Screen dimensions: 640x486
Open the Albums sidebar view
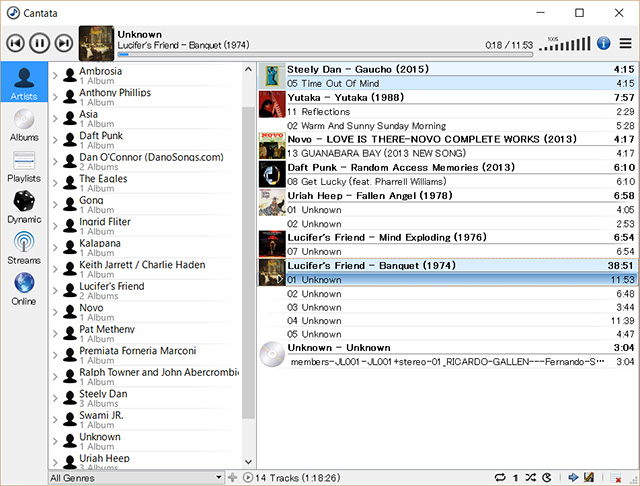(x=24, y=124)
